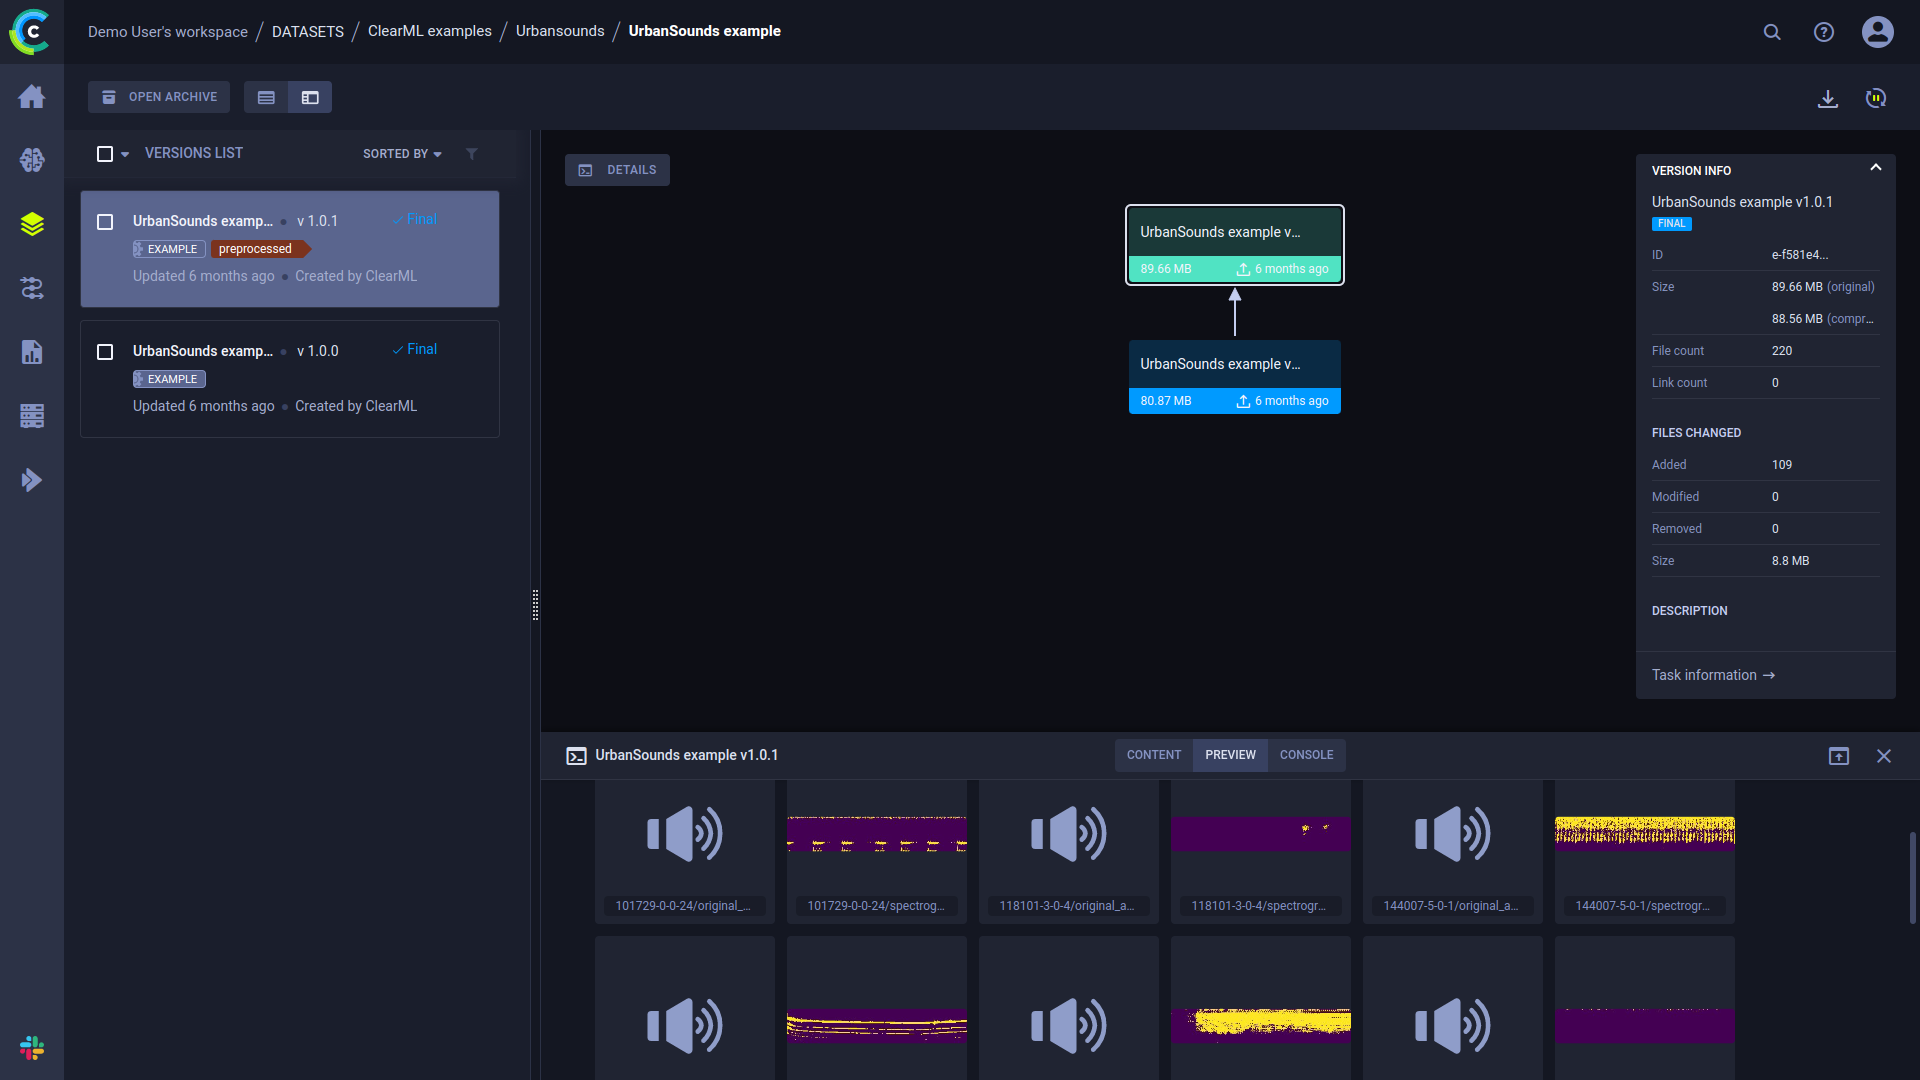Image resolution: width=1920 pixels, height=1080 pixels.
Task: Click the filter icon next to SORTED BY
Action: click(x=472, y=153)
